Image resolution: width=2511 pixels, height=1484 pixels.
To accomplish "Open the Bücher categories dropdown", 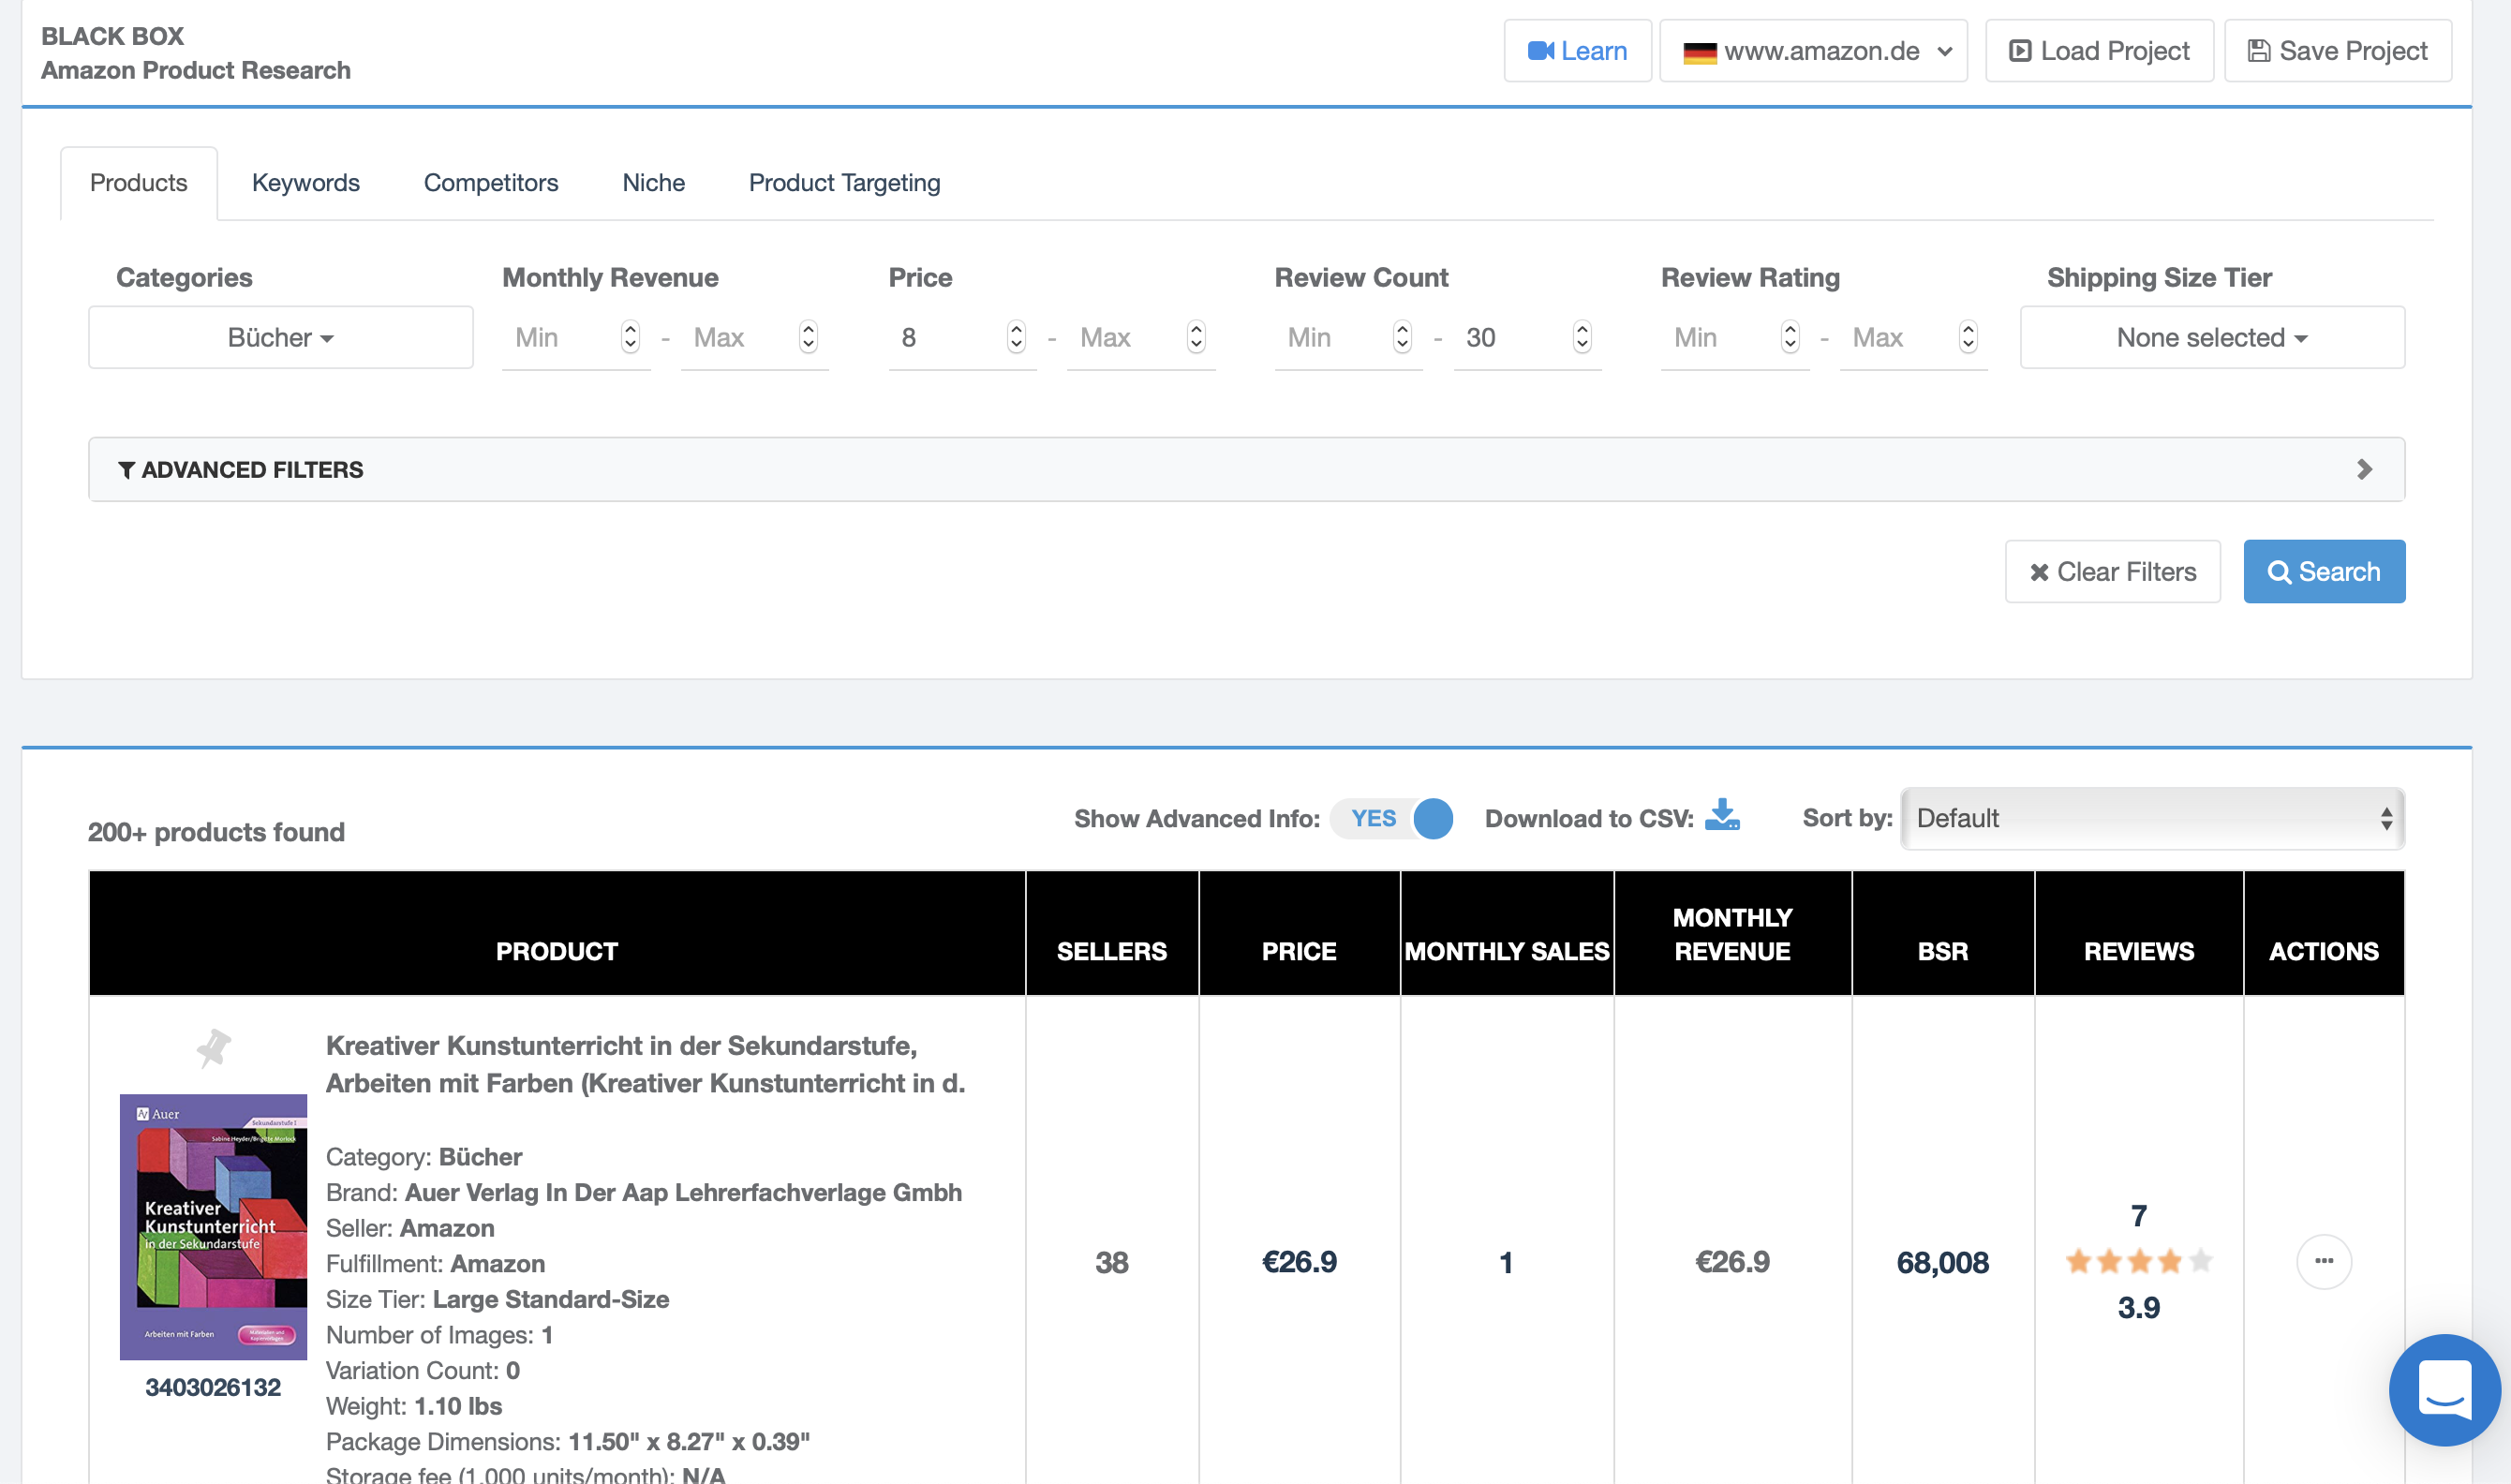I will pyautogui.click(x=280, y=337).
